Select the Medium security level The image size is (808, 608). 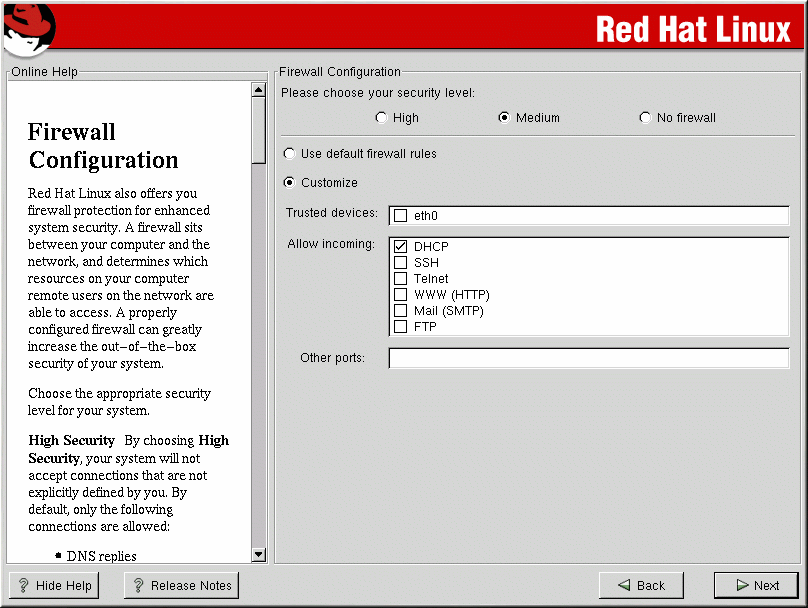coord(504,118)
